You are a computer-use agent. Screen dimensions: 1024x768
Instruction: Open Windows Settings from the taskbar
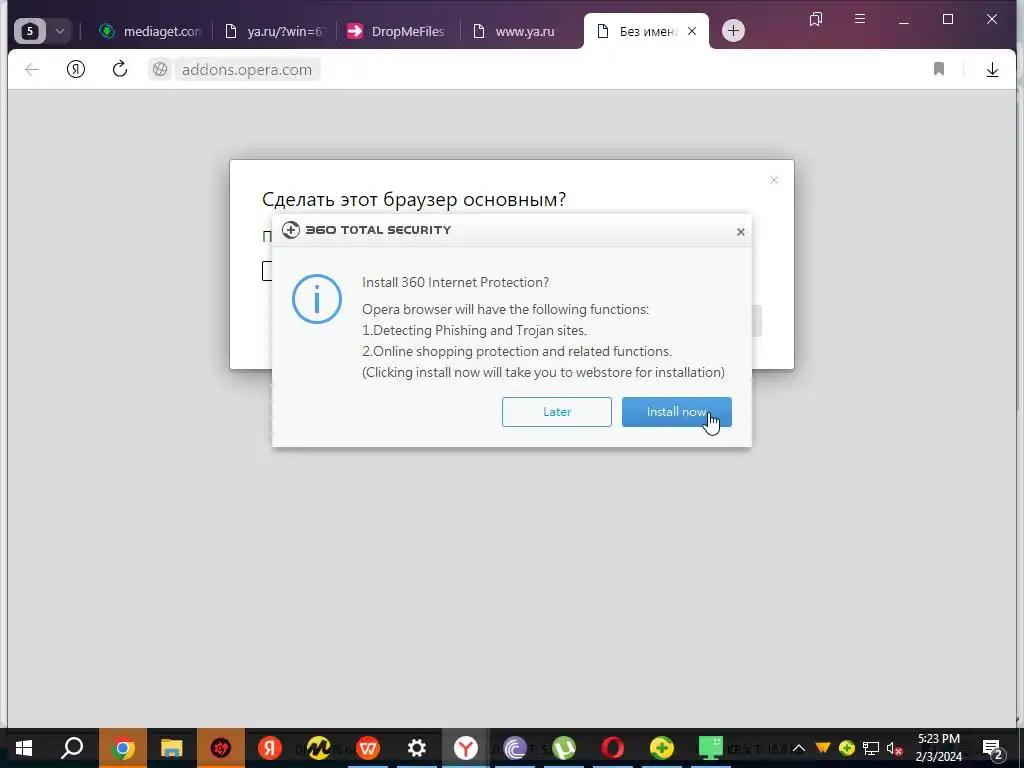pos(417,748)
